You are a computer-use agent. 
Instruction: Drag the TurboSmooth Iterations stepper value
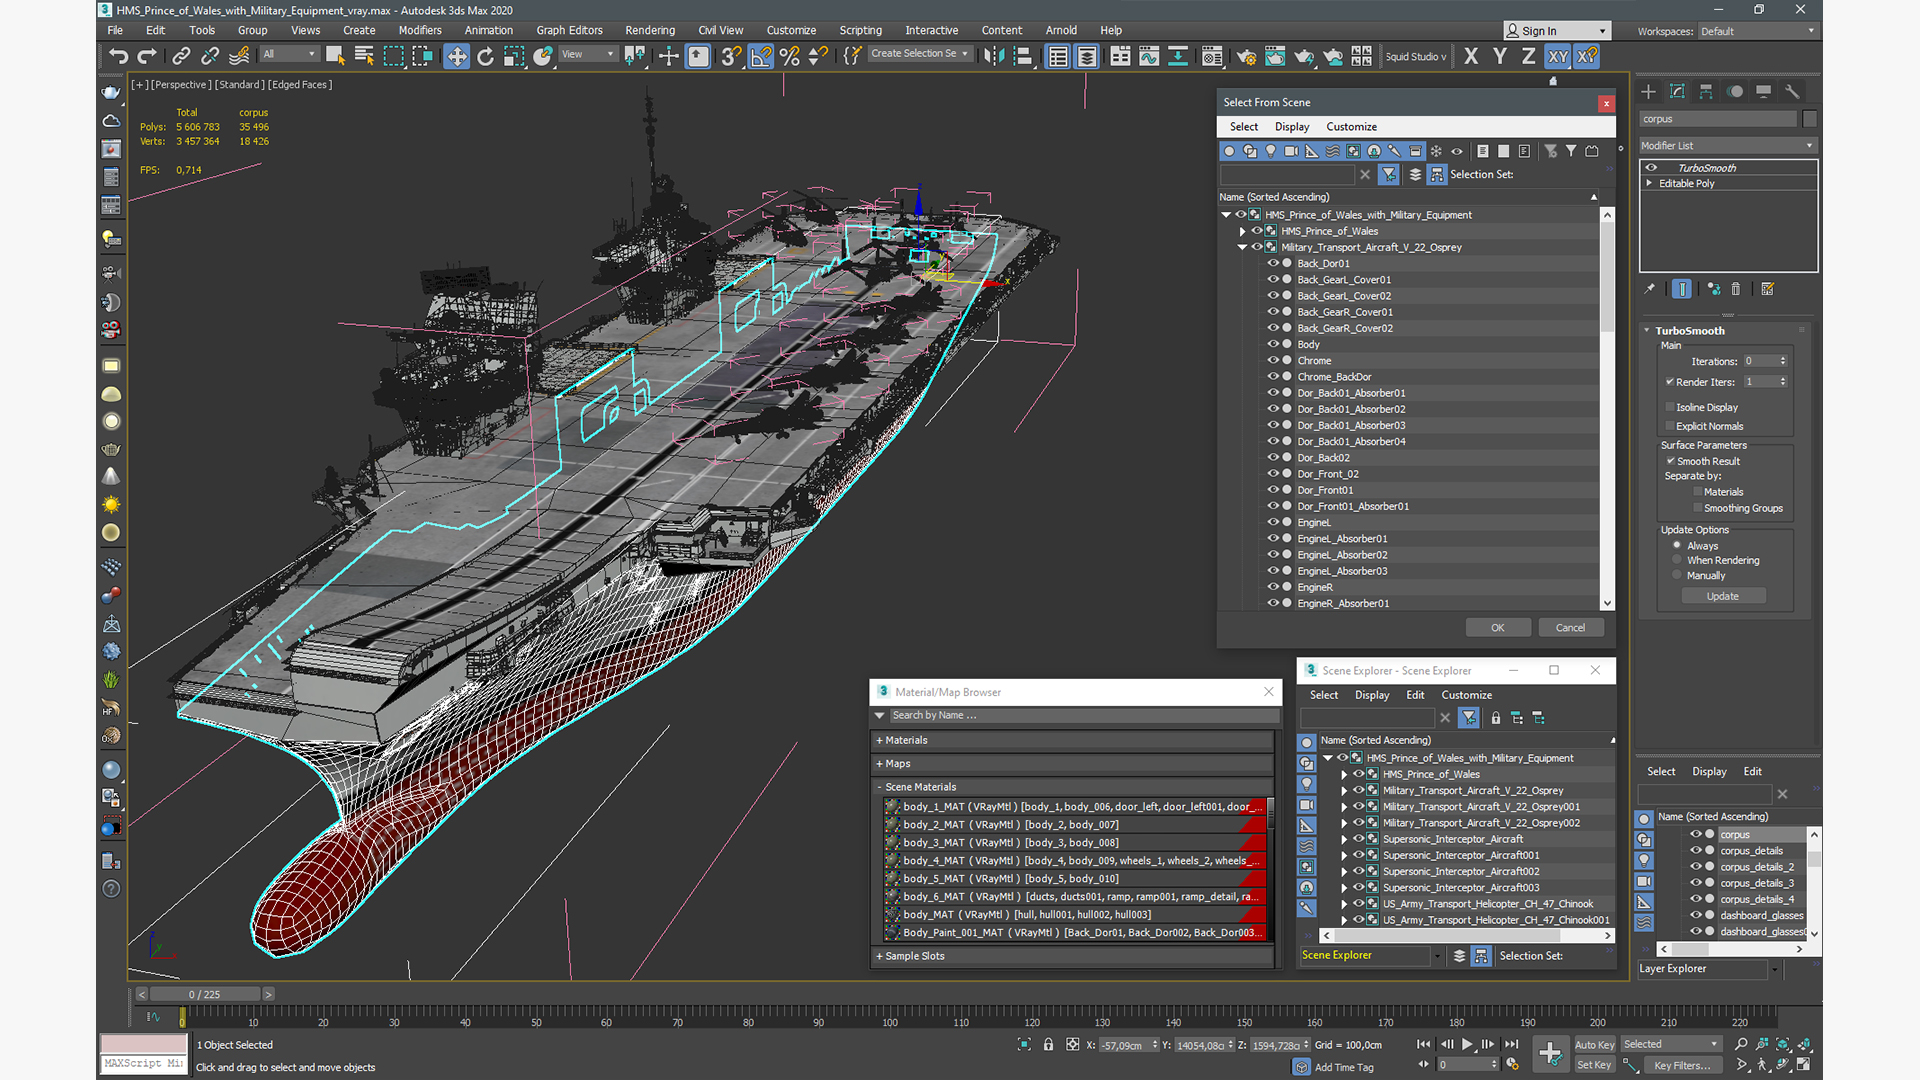coord(1784,361)
